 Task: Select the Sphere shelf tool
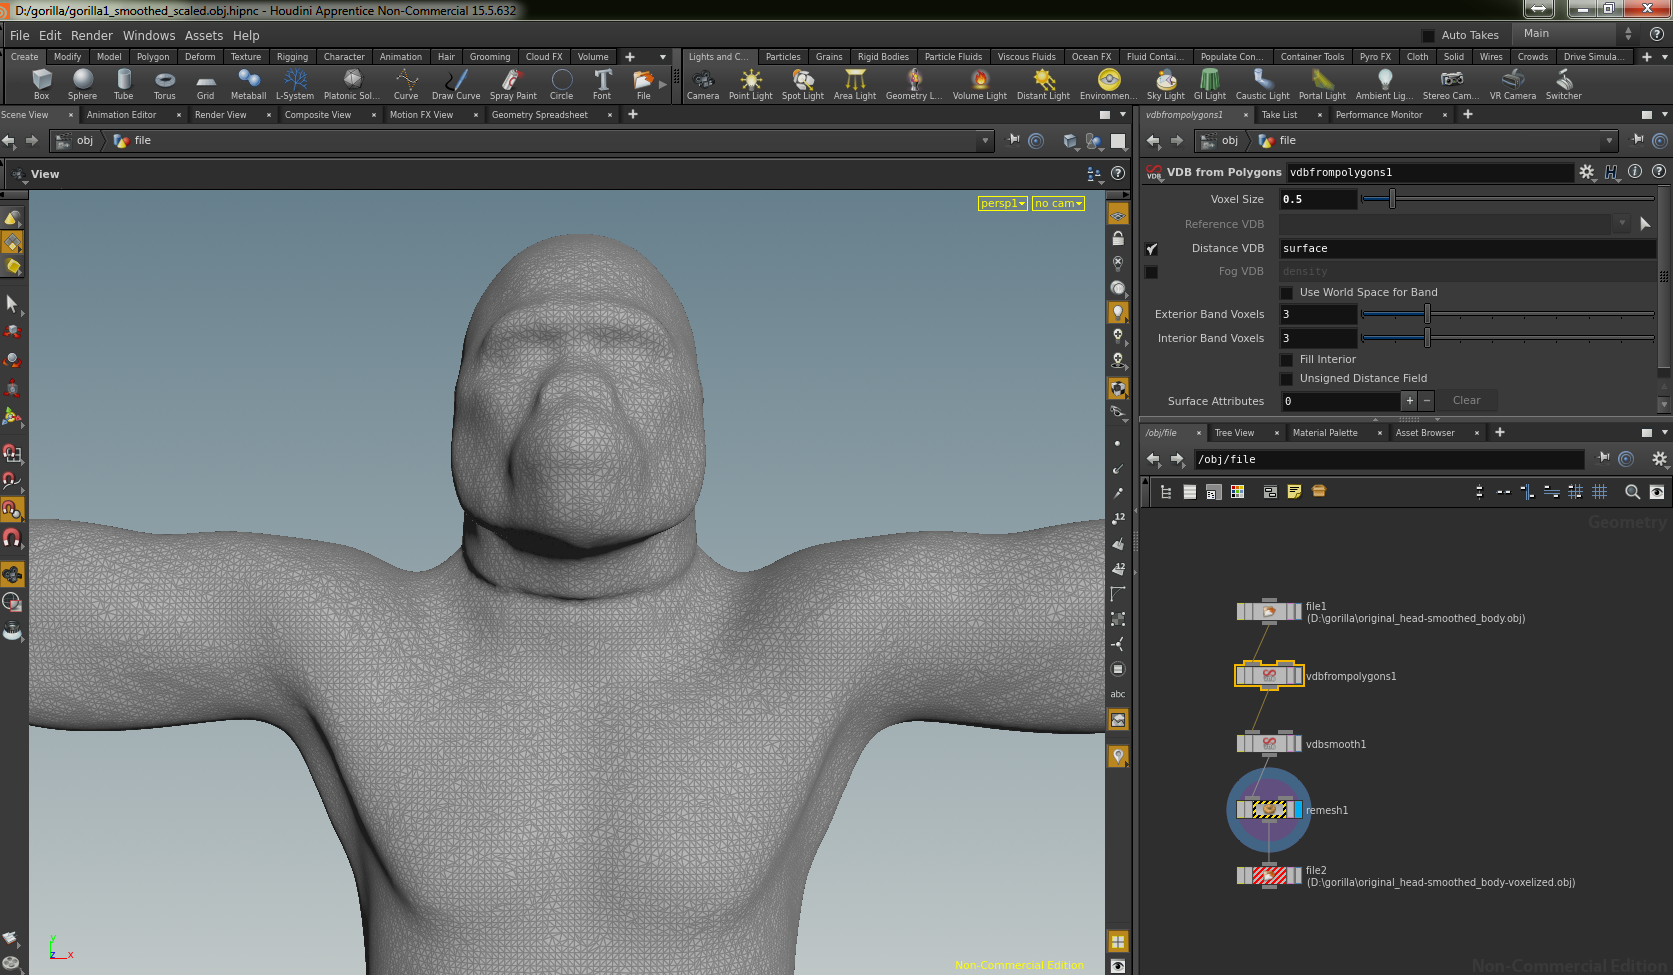[82, 84]
